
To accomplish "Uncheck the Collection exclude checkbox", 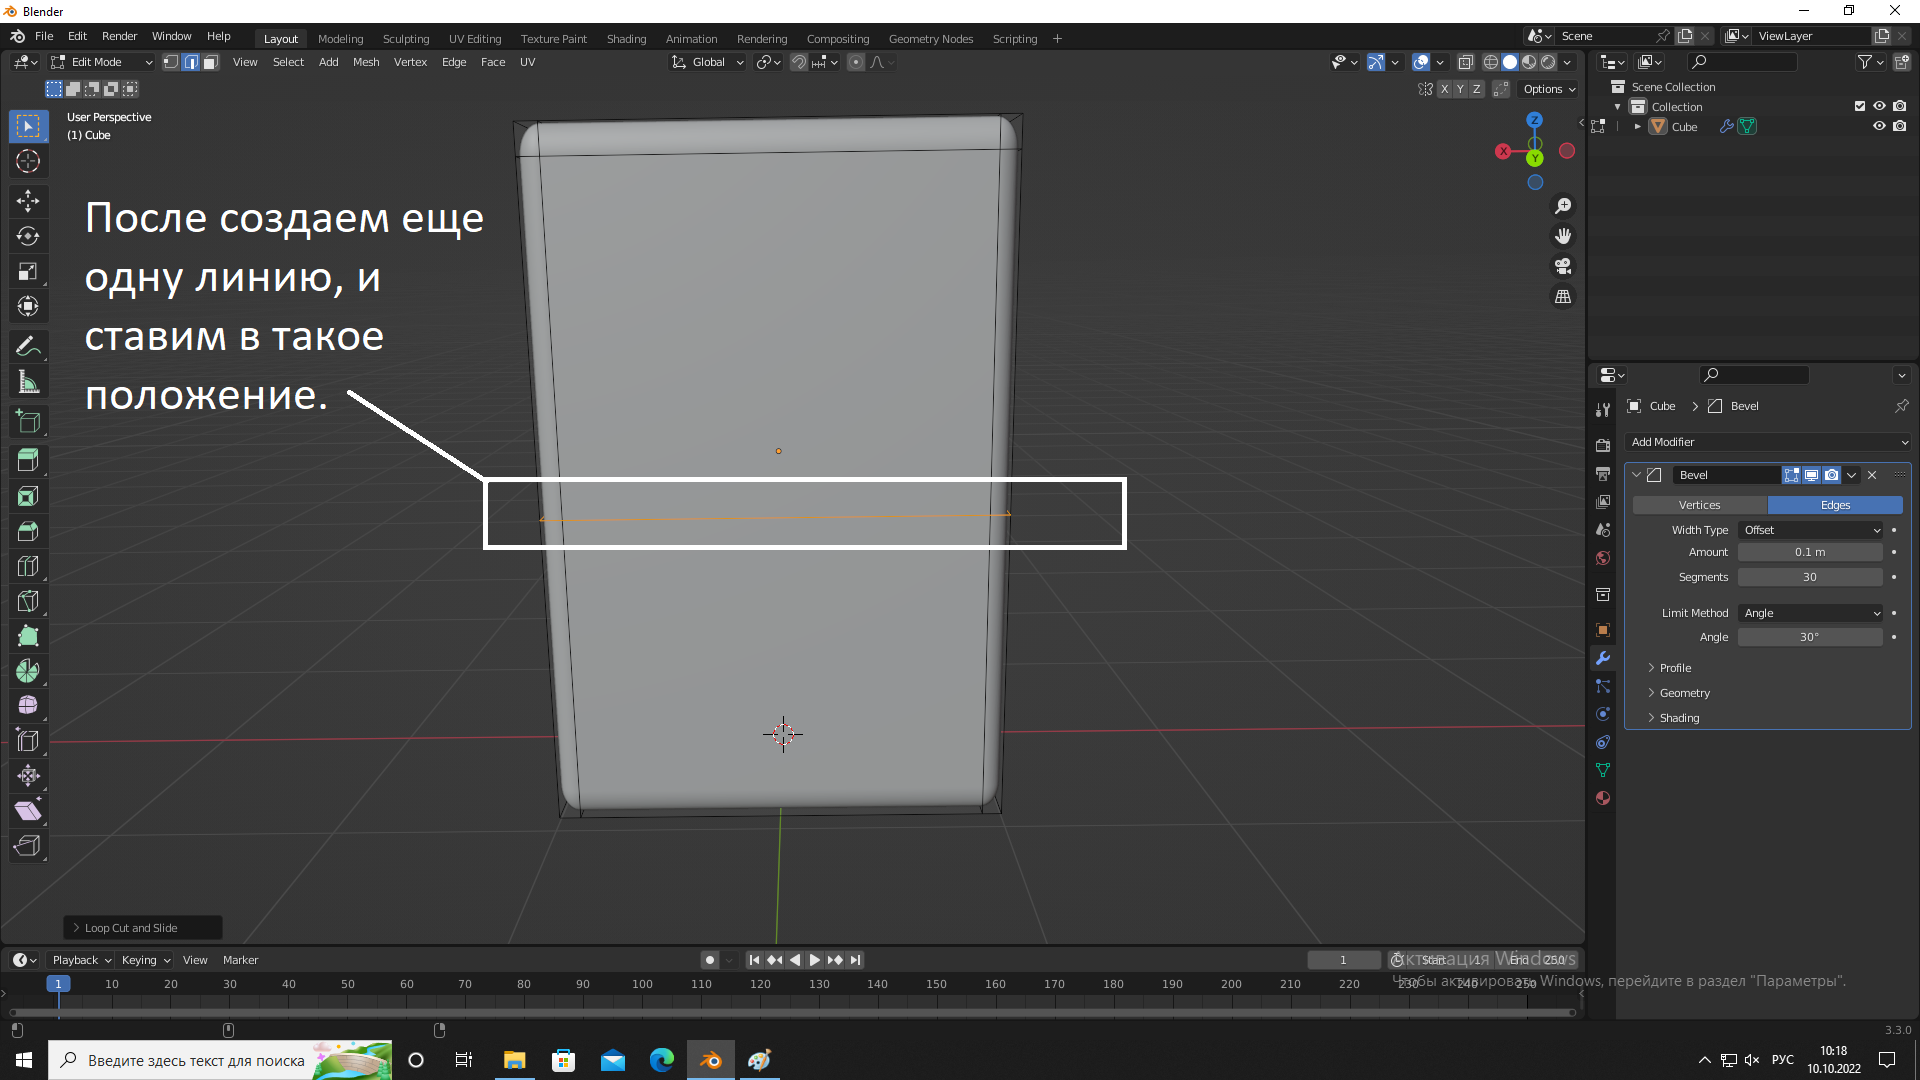I will coord(1860,106).
